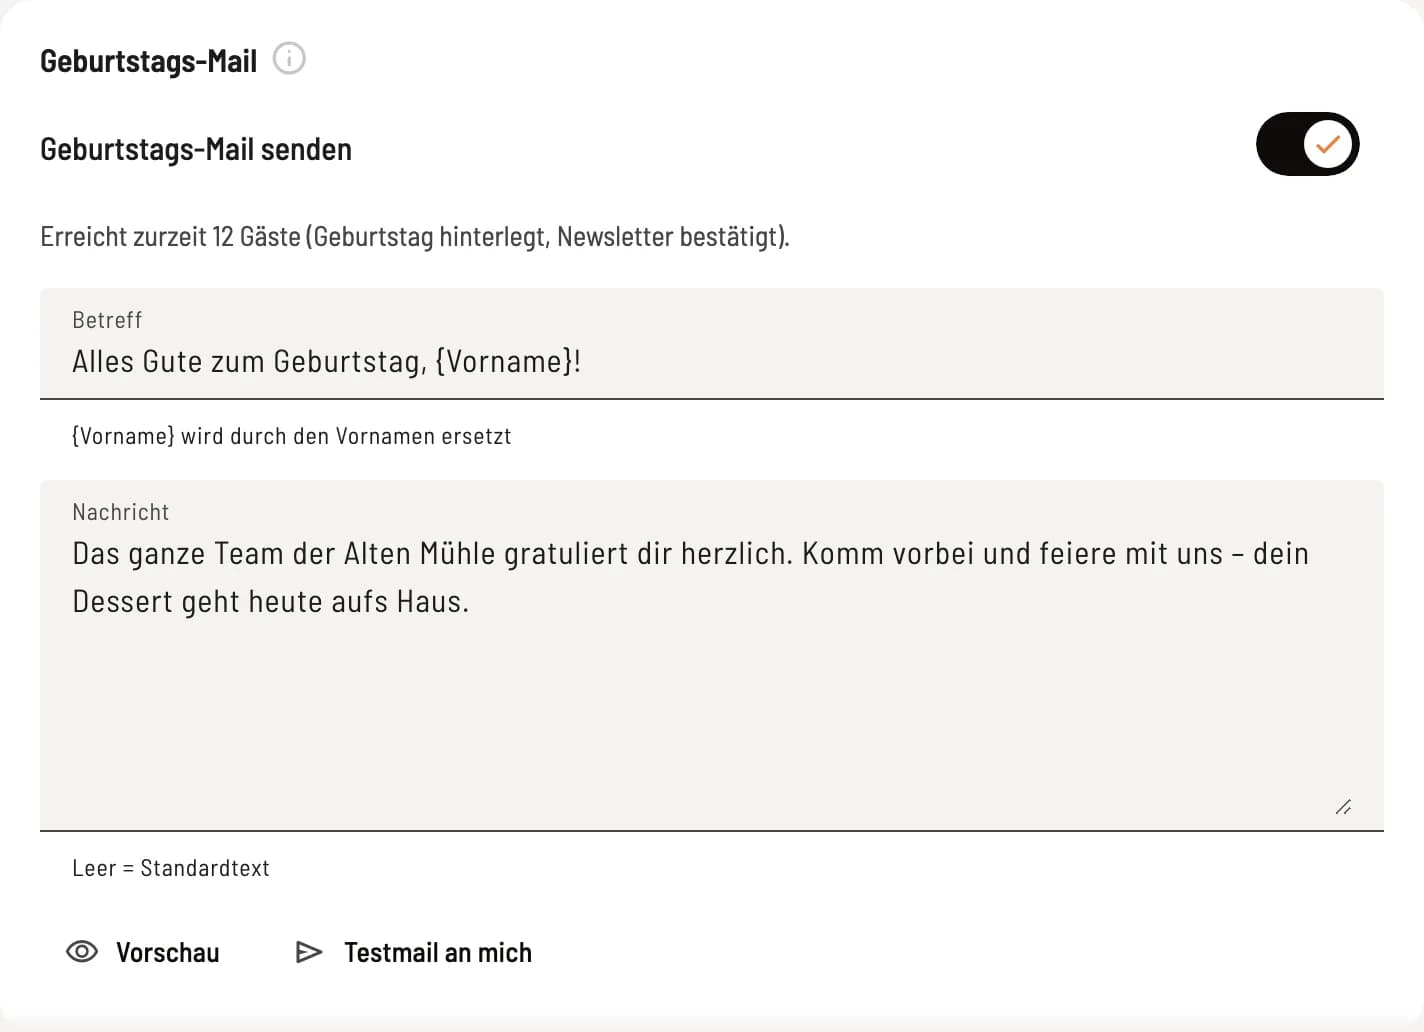
Task: Open the info icon beside Geburtstags-Mail heading
Action: coord(289,59)
